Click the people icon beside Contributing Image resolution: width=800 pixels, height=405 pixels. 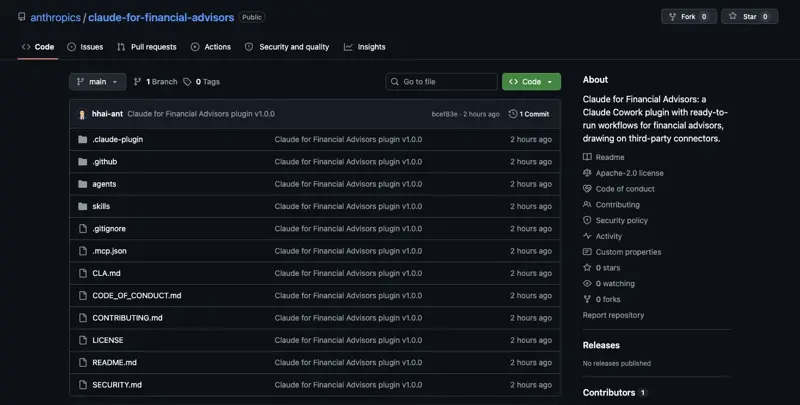click(587, 205)
